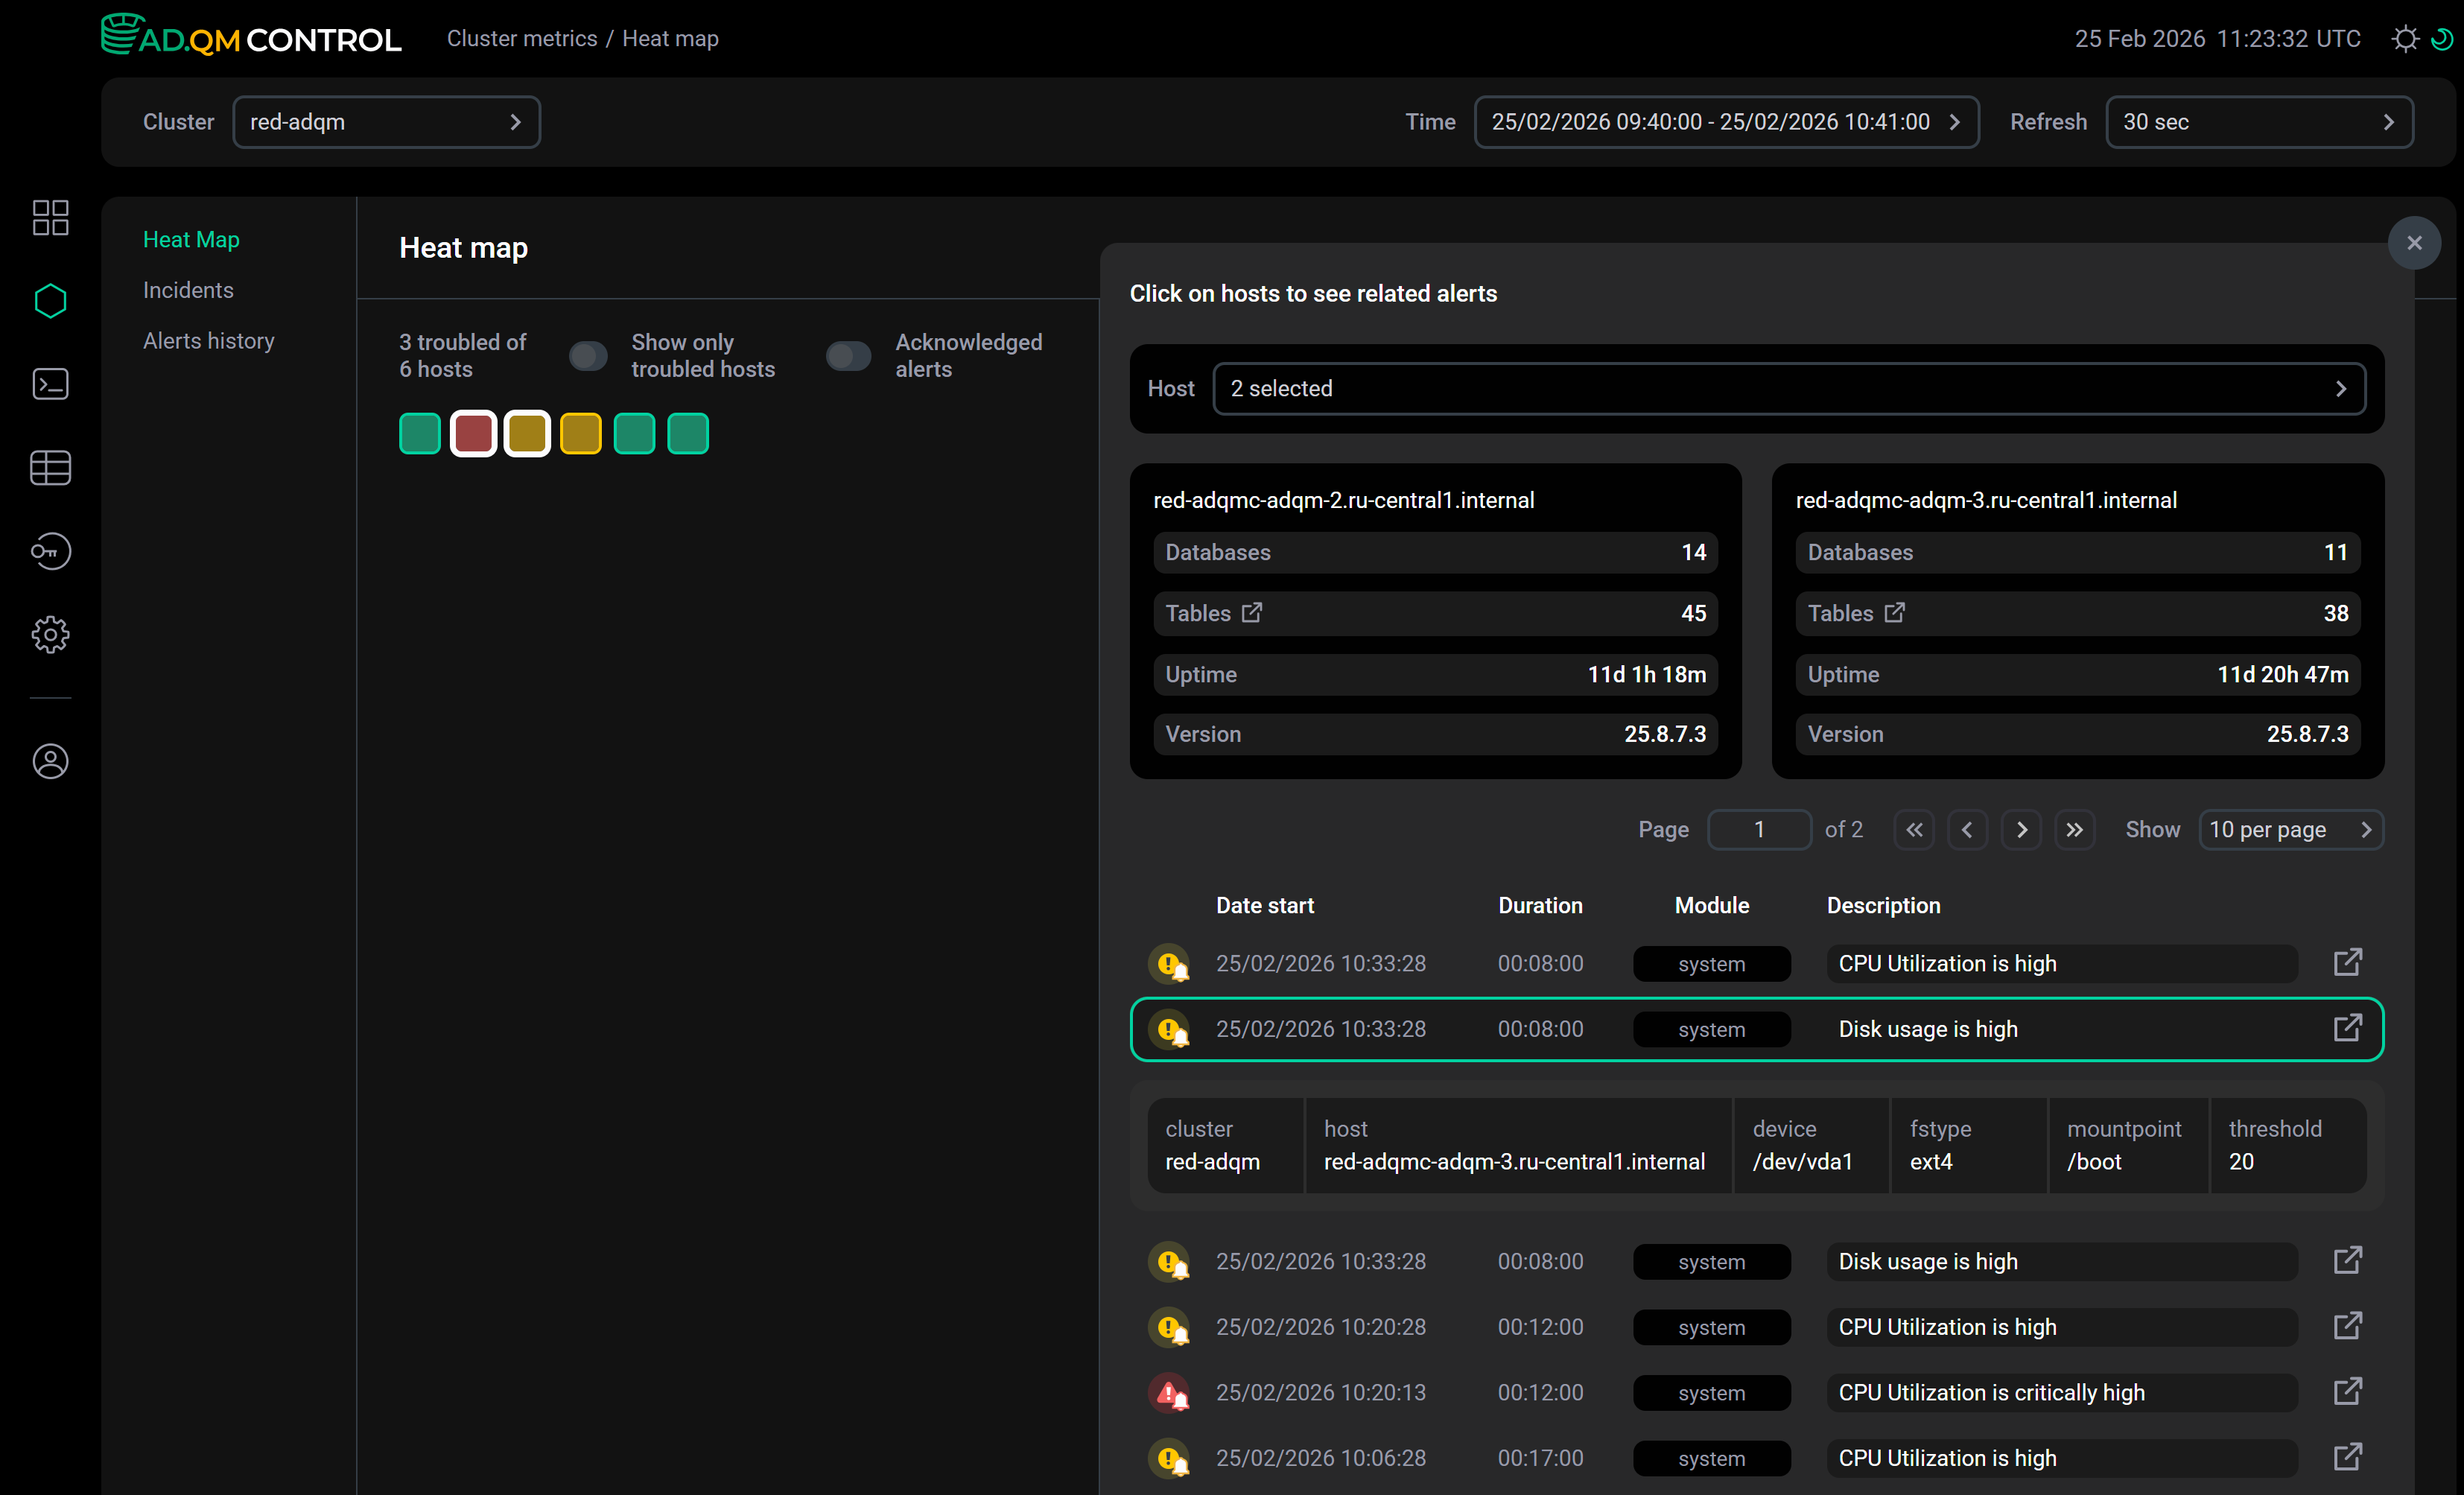Open external link for 10:33:28 CPU Utilization alert
This screenshot has height=1495, width=2464.
[2347, 962]
